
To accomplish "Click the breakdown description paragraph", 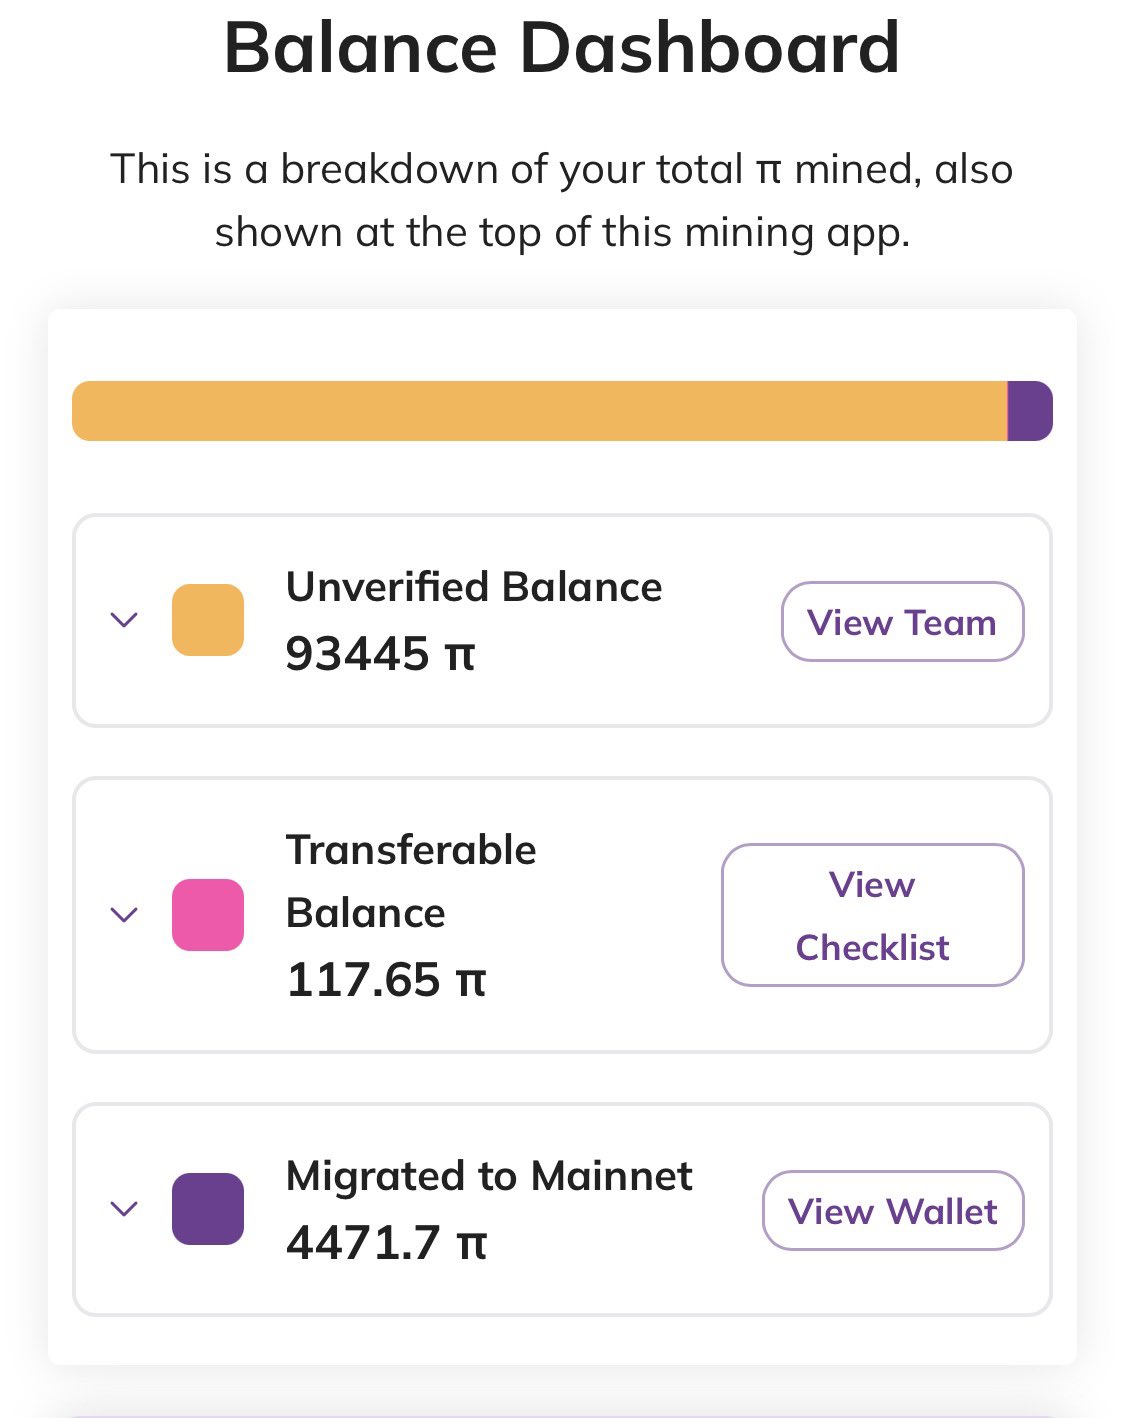I will point(561,200).
